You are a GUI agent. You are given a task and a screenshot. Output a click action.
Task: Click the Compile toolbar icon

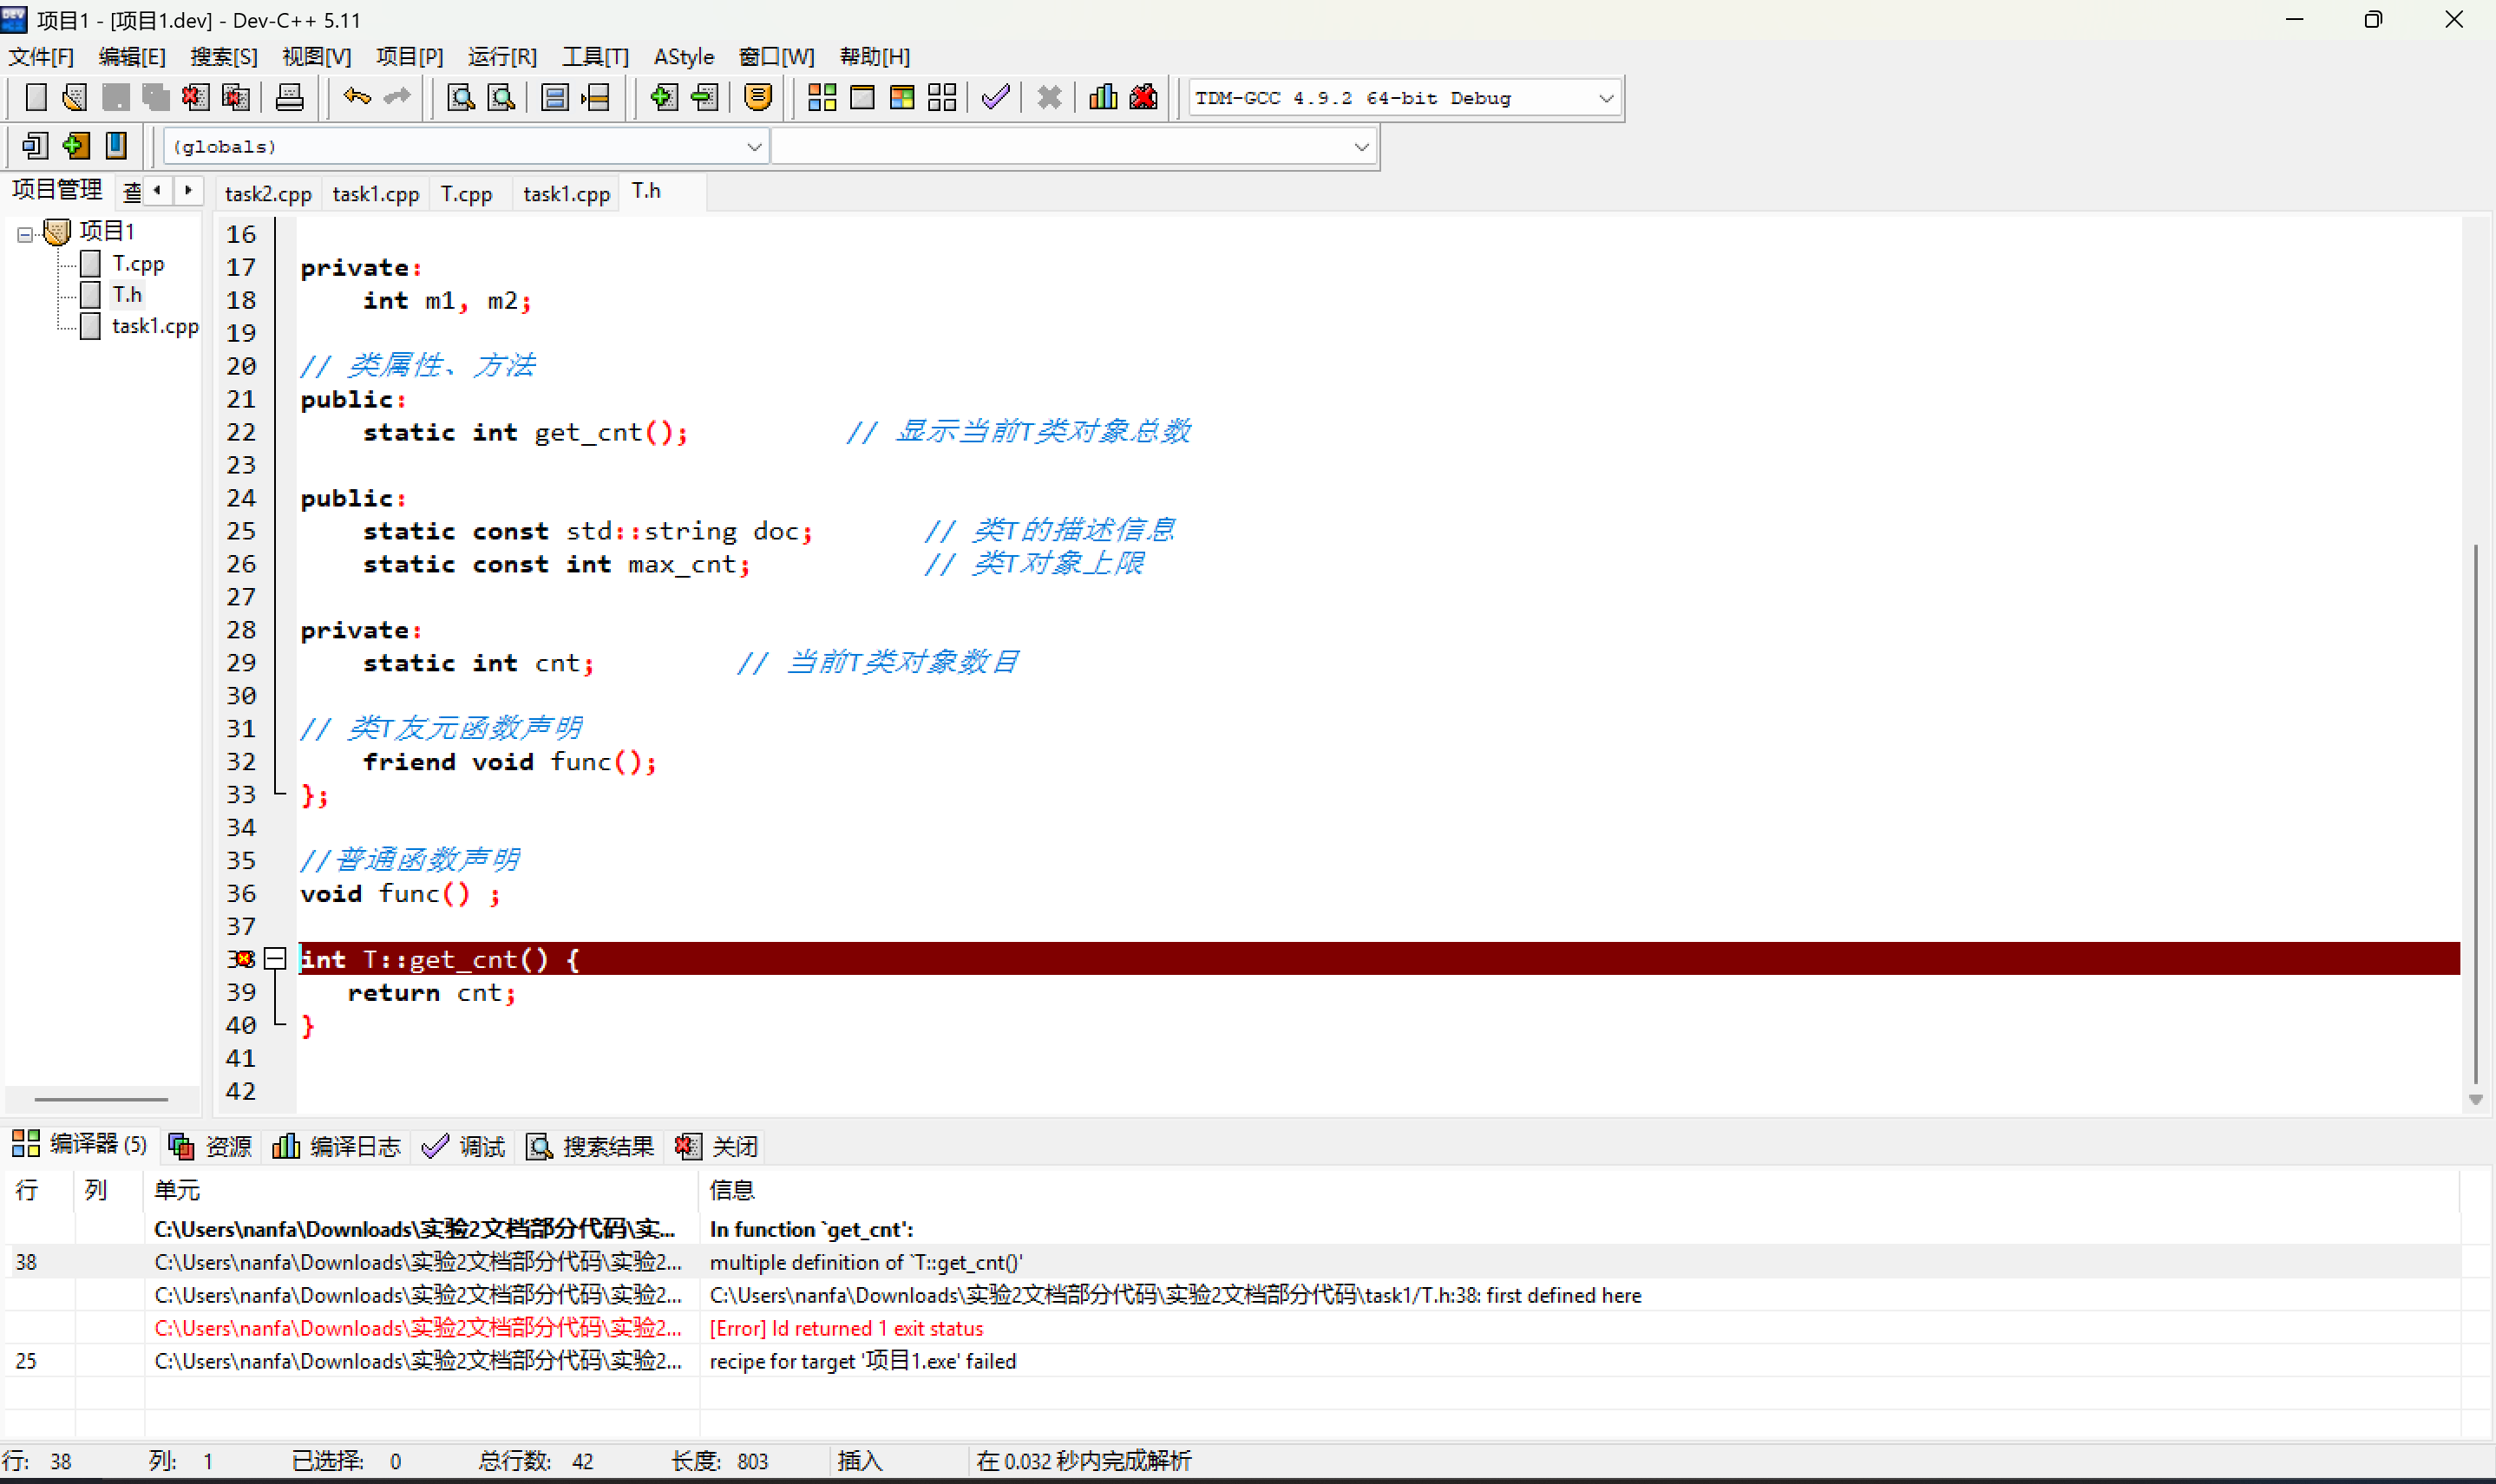[x=821, y=97]
